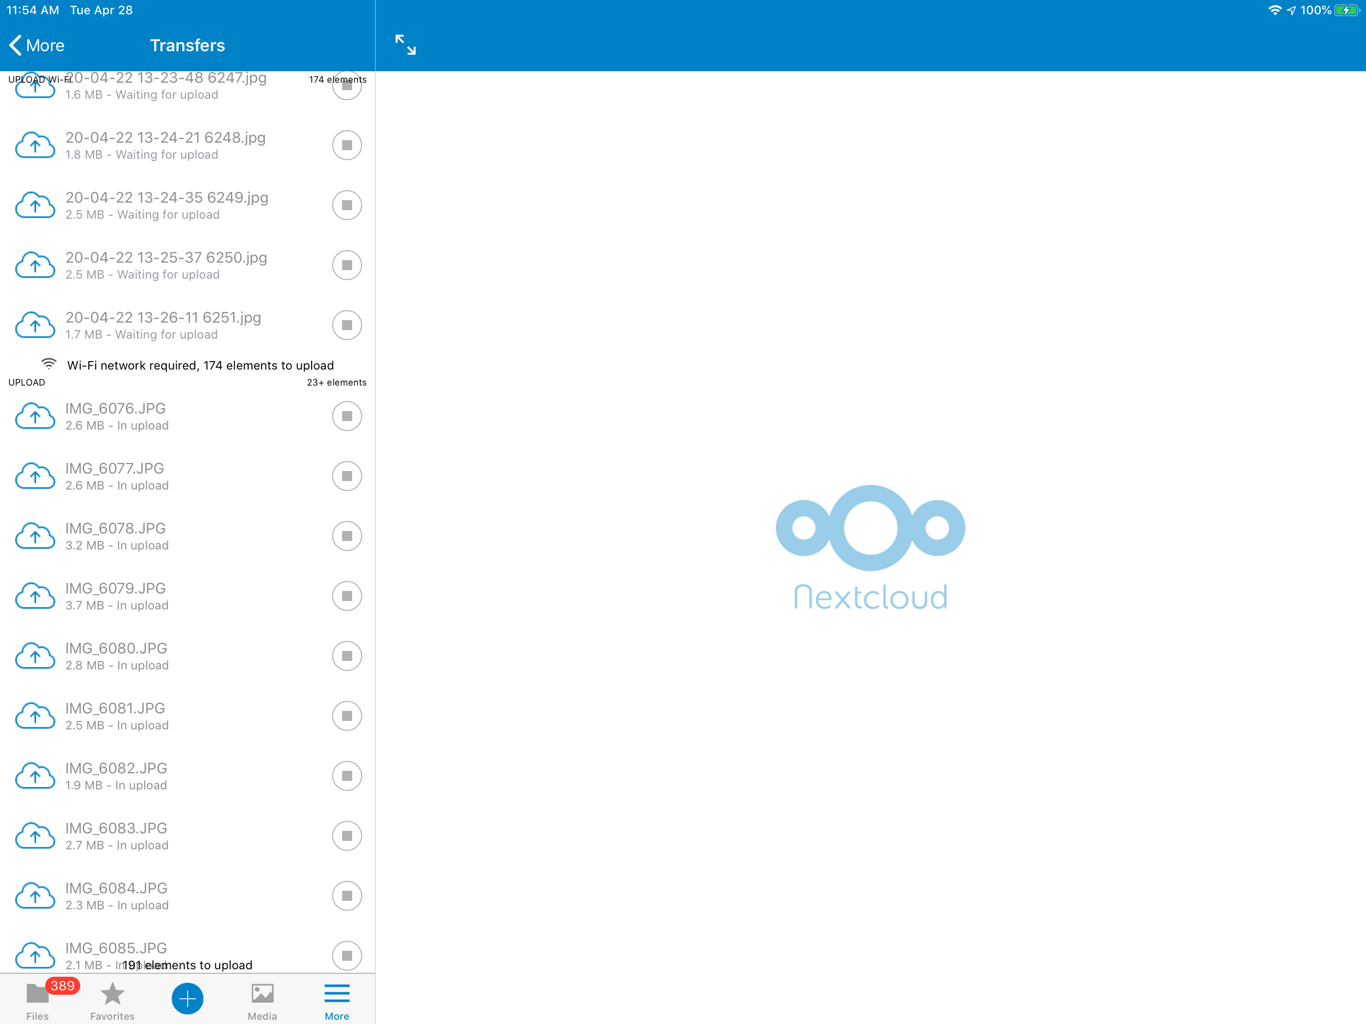Tap the Wi-Fi icon in status bar
Viewport: 1366px width, 1024px height.
click(x=1275, y=10)
